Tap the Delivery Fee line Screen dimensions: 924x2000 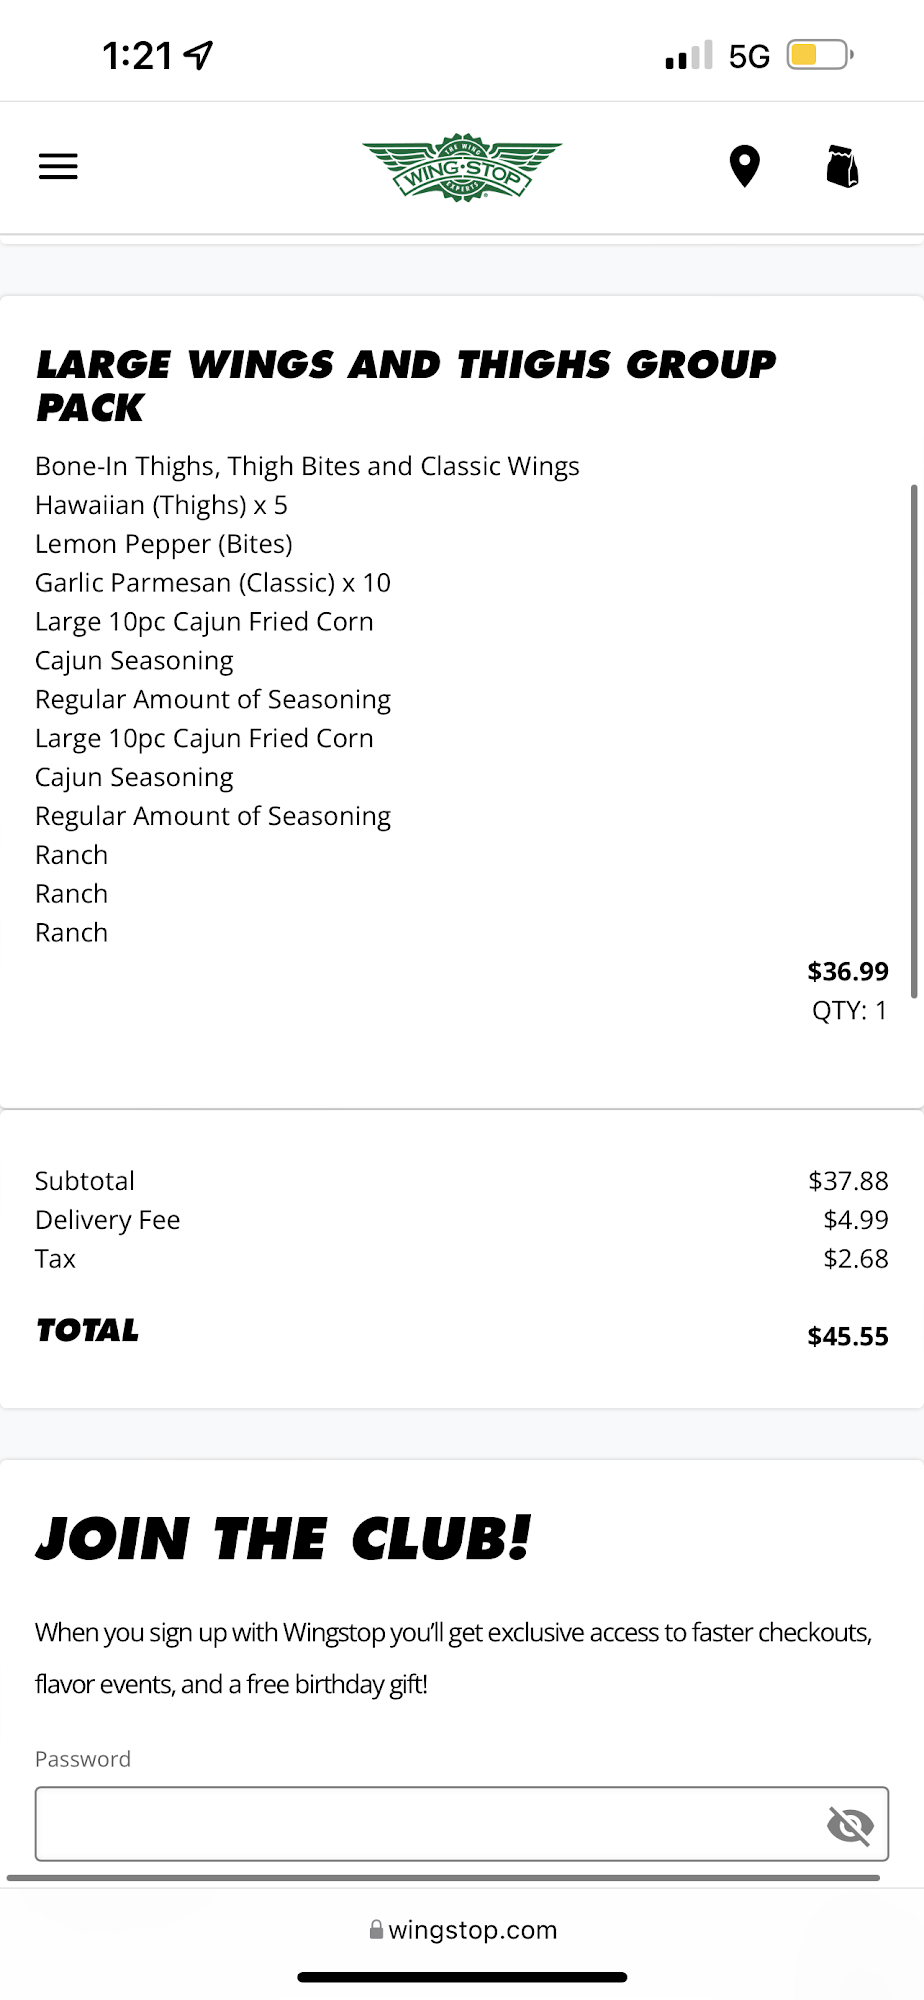pyautogui.click(x=108, y=1220)
